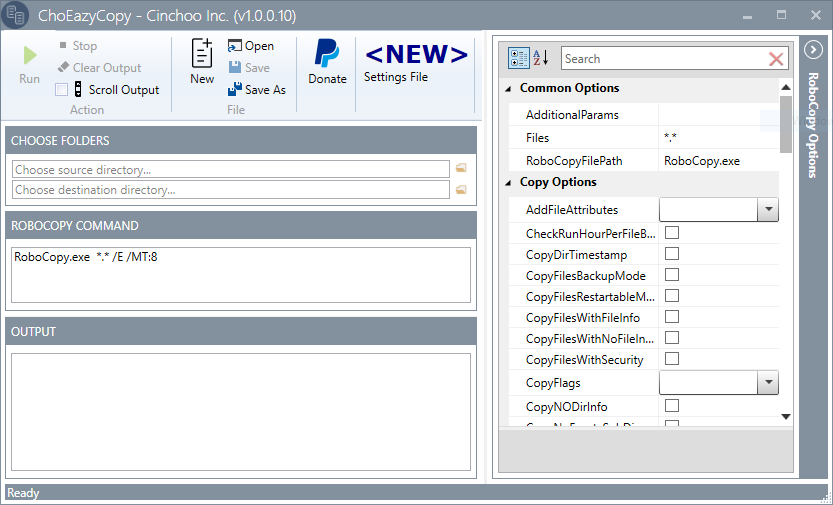
Task: Click inside the Output text area
Action: [x=241, y=412]
